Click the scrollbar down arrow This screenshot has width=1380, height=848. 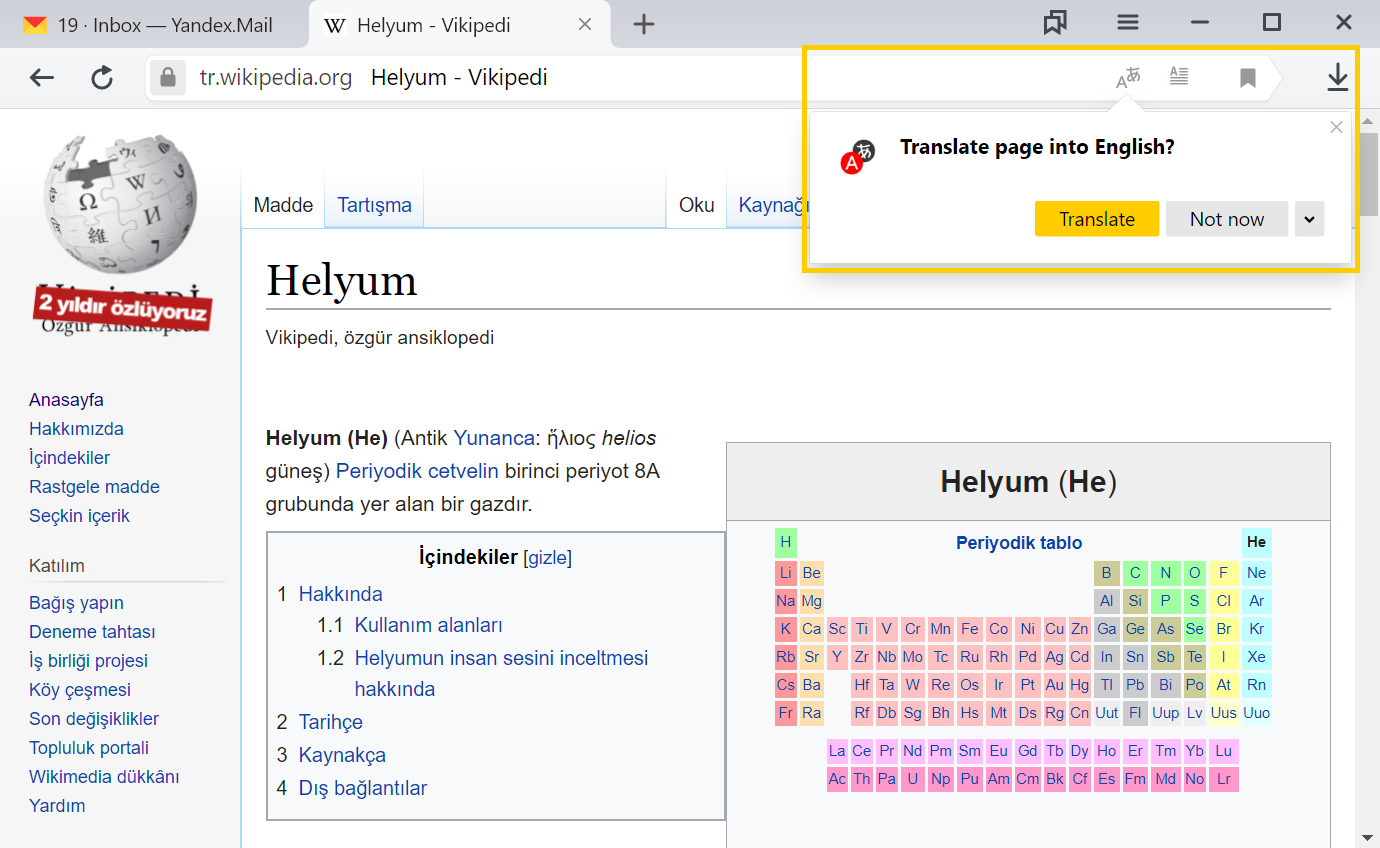coord(1369,836)
